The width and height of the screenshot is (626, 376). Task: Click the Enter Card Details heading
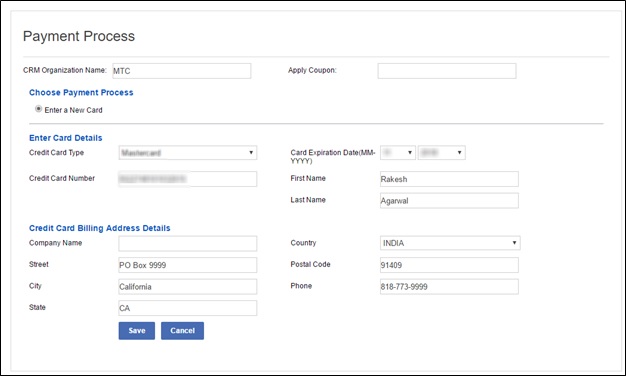click(x=65, y=138)
